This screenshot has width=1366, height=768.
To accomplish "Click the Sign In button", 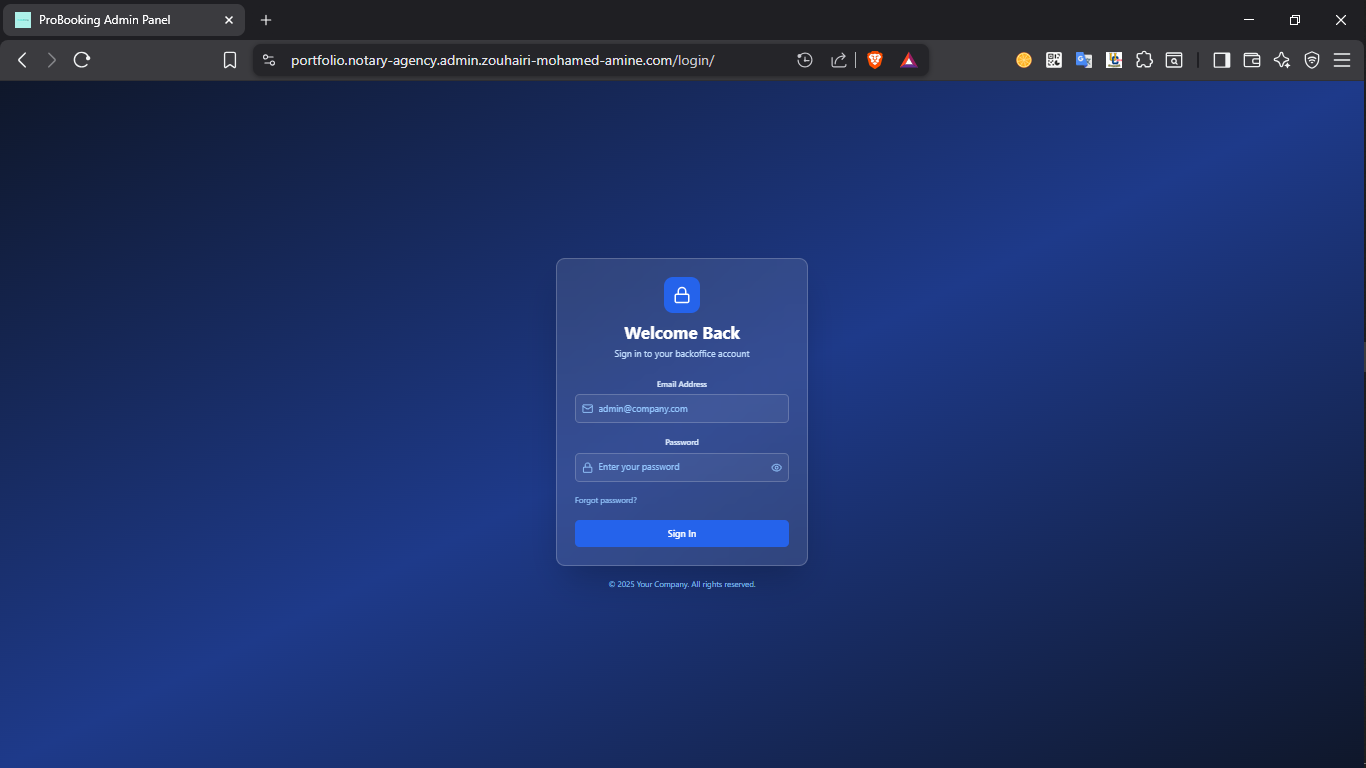I will [681, 533].
